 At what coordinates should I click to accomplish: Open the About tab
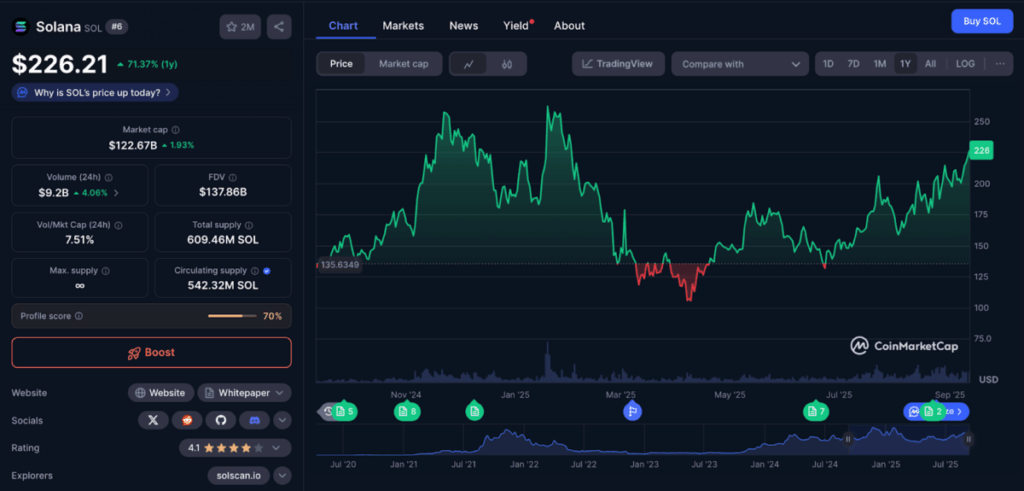[x=569, y=25]
